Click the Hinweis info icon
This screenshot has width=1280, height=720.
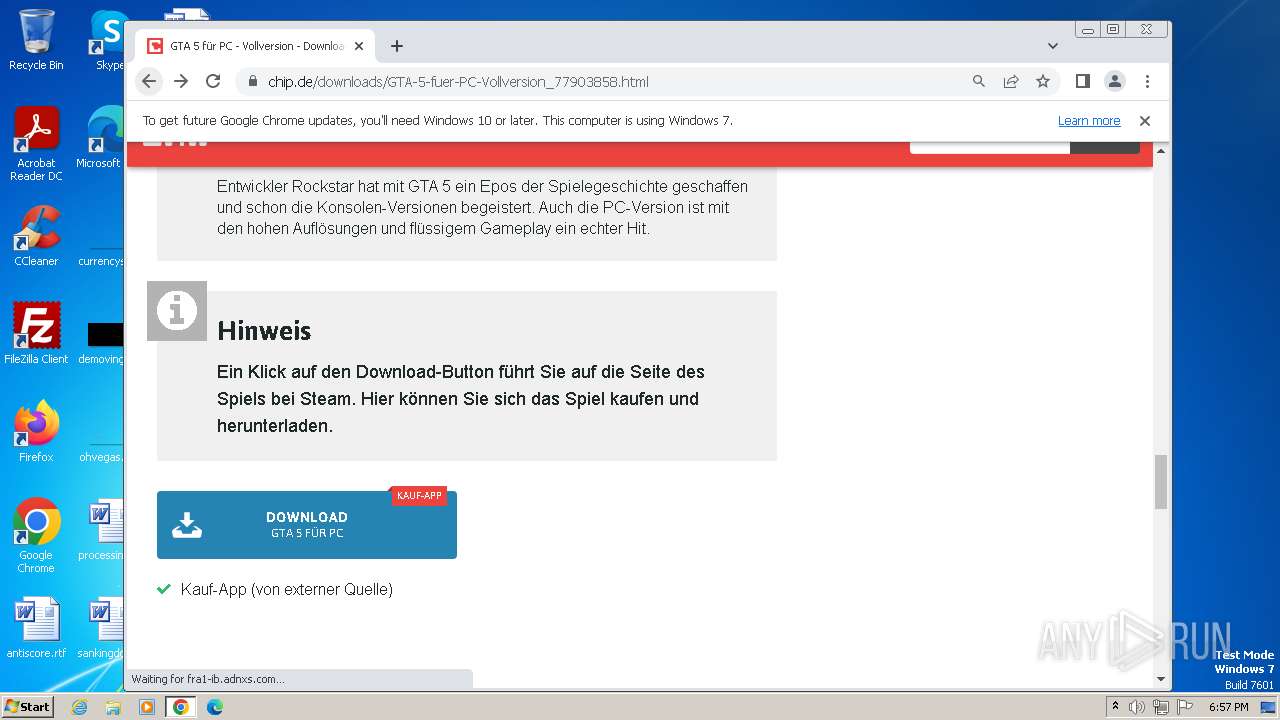[177, 311]
